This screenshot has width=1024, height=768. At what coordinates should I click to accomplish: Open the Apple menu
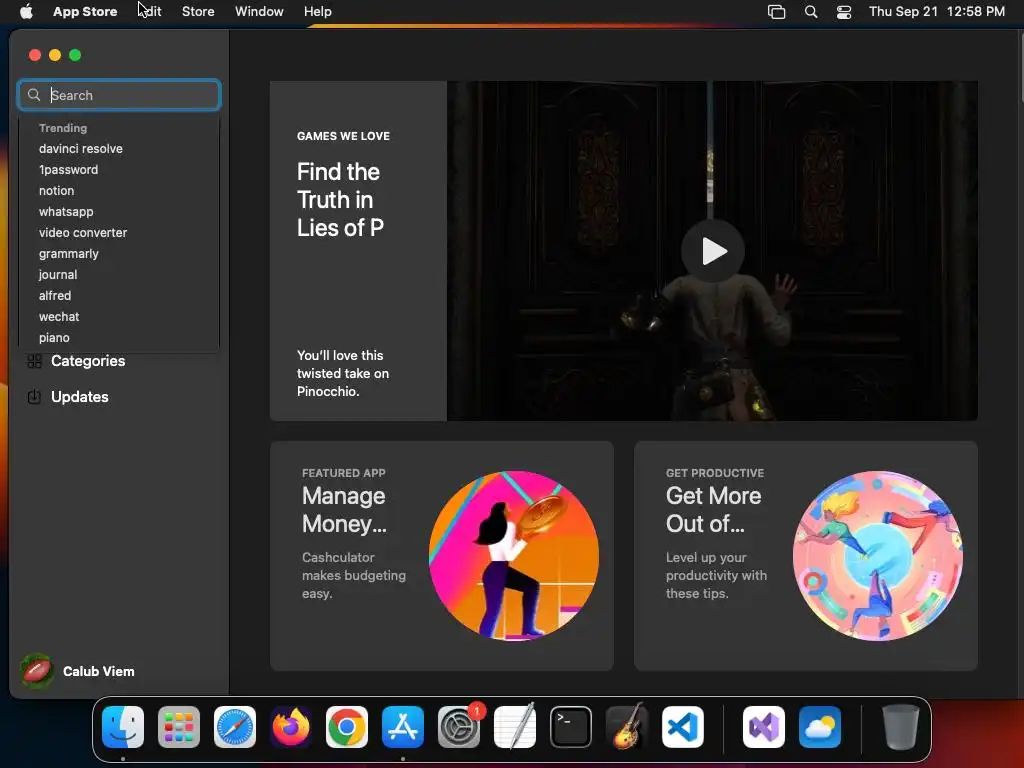click(x=26, y=11)
